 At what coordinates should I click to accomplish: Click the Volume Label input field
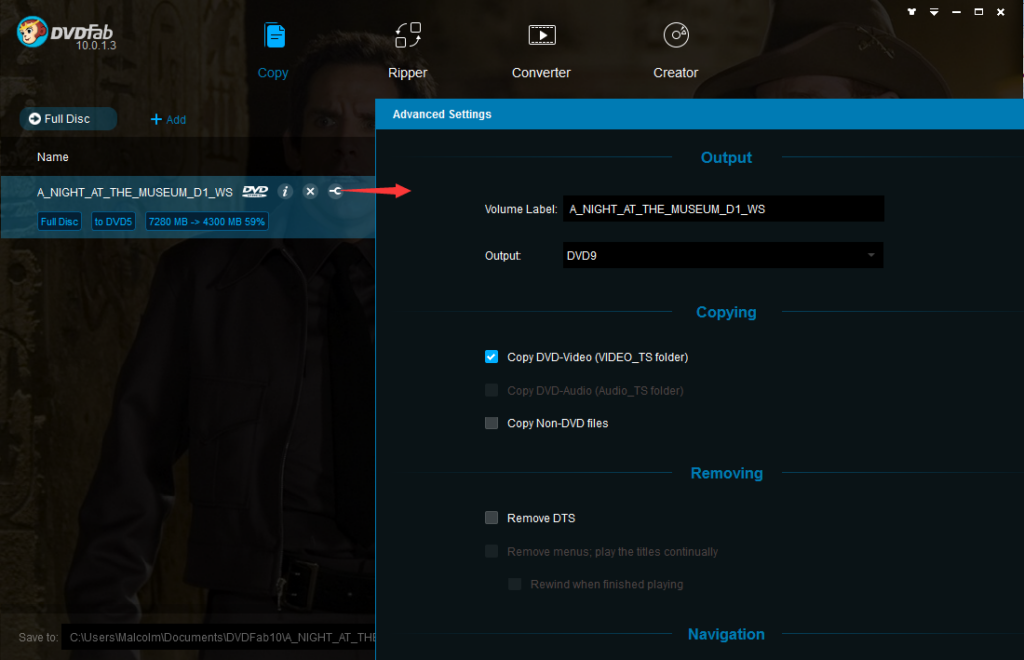[x=724, y=209]
